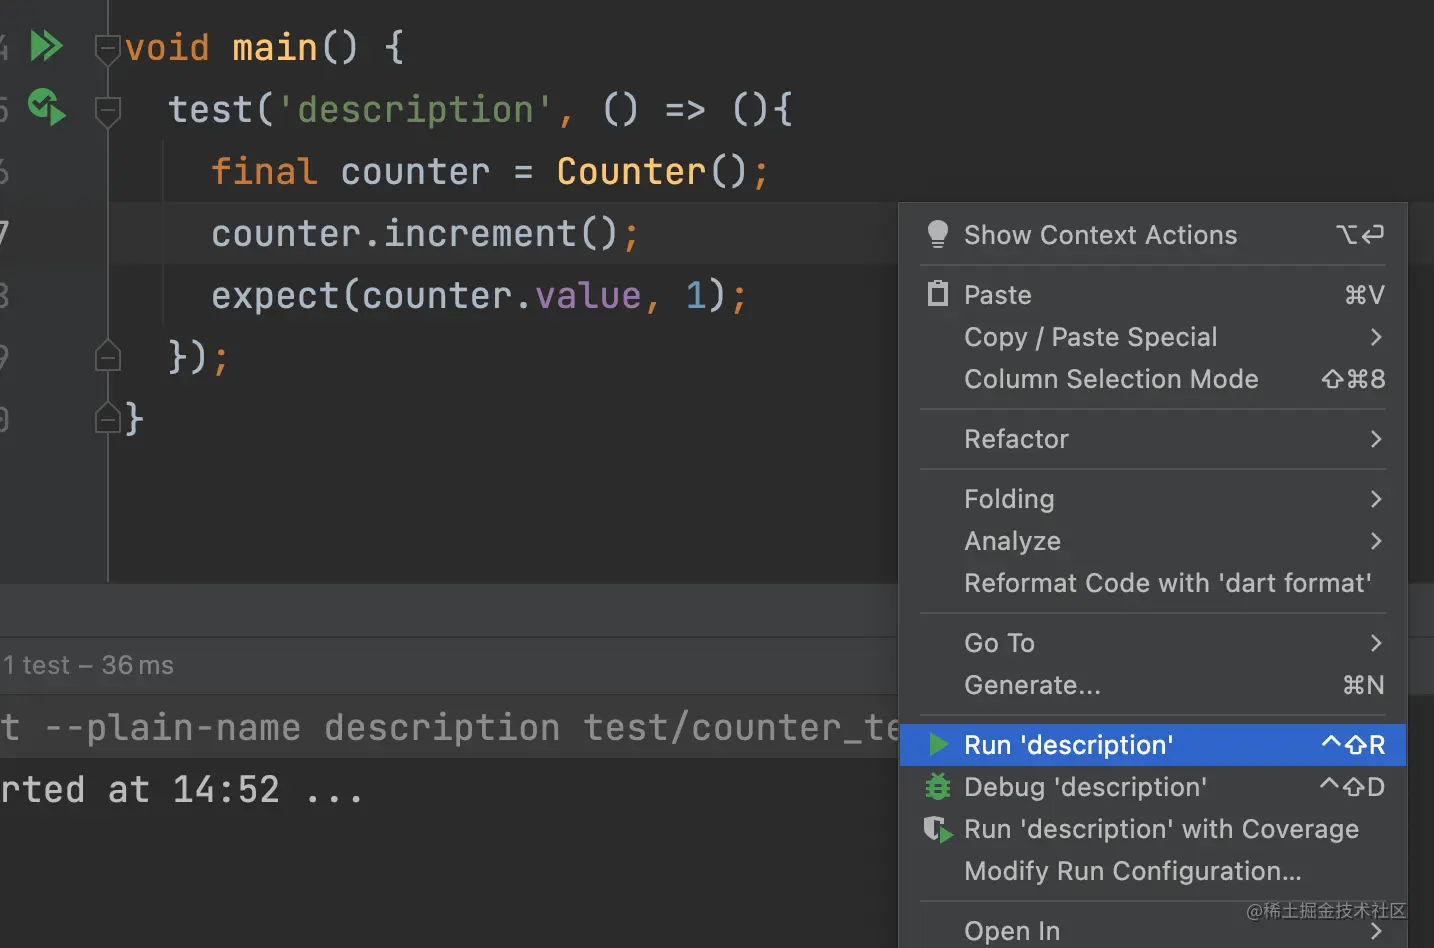Click the passed-test run icon beside test line
1434x948 pixels.
46,107
